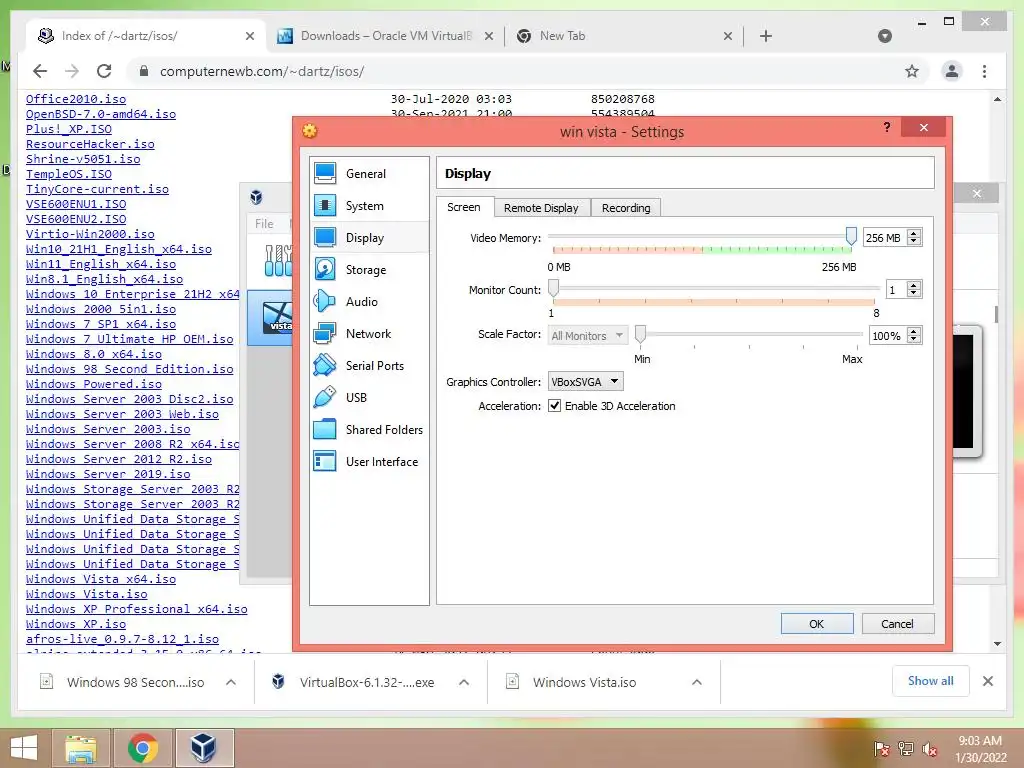Close the downloads bar
Screen dimensions: 1024x768
coord(988,681)
